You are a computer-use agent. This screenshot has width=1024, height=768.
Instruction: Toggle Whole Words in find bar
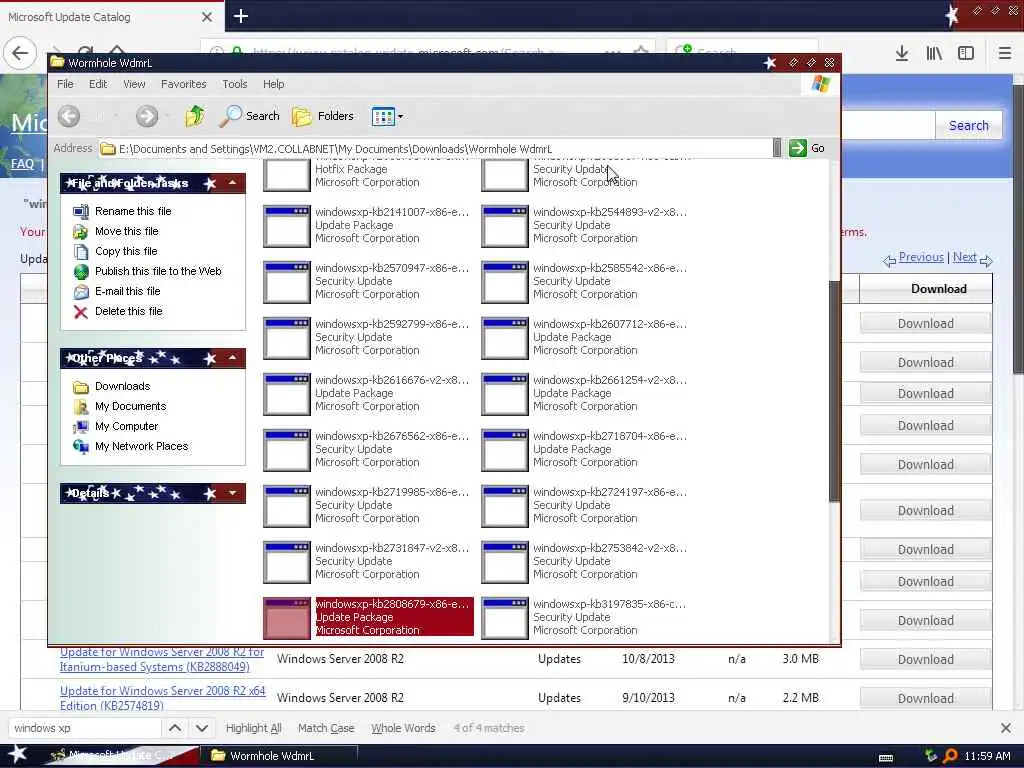click(403, 728)
